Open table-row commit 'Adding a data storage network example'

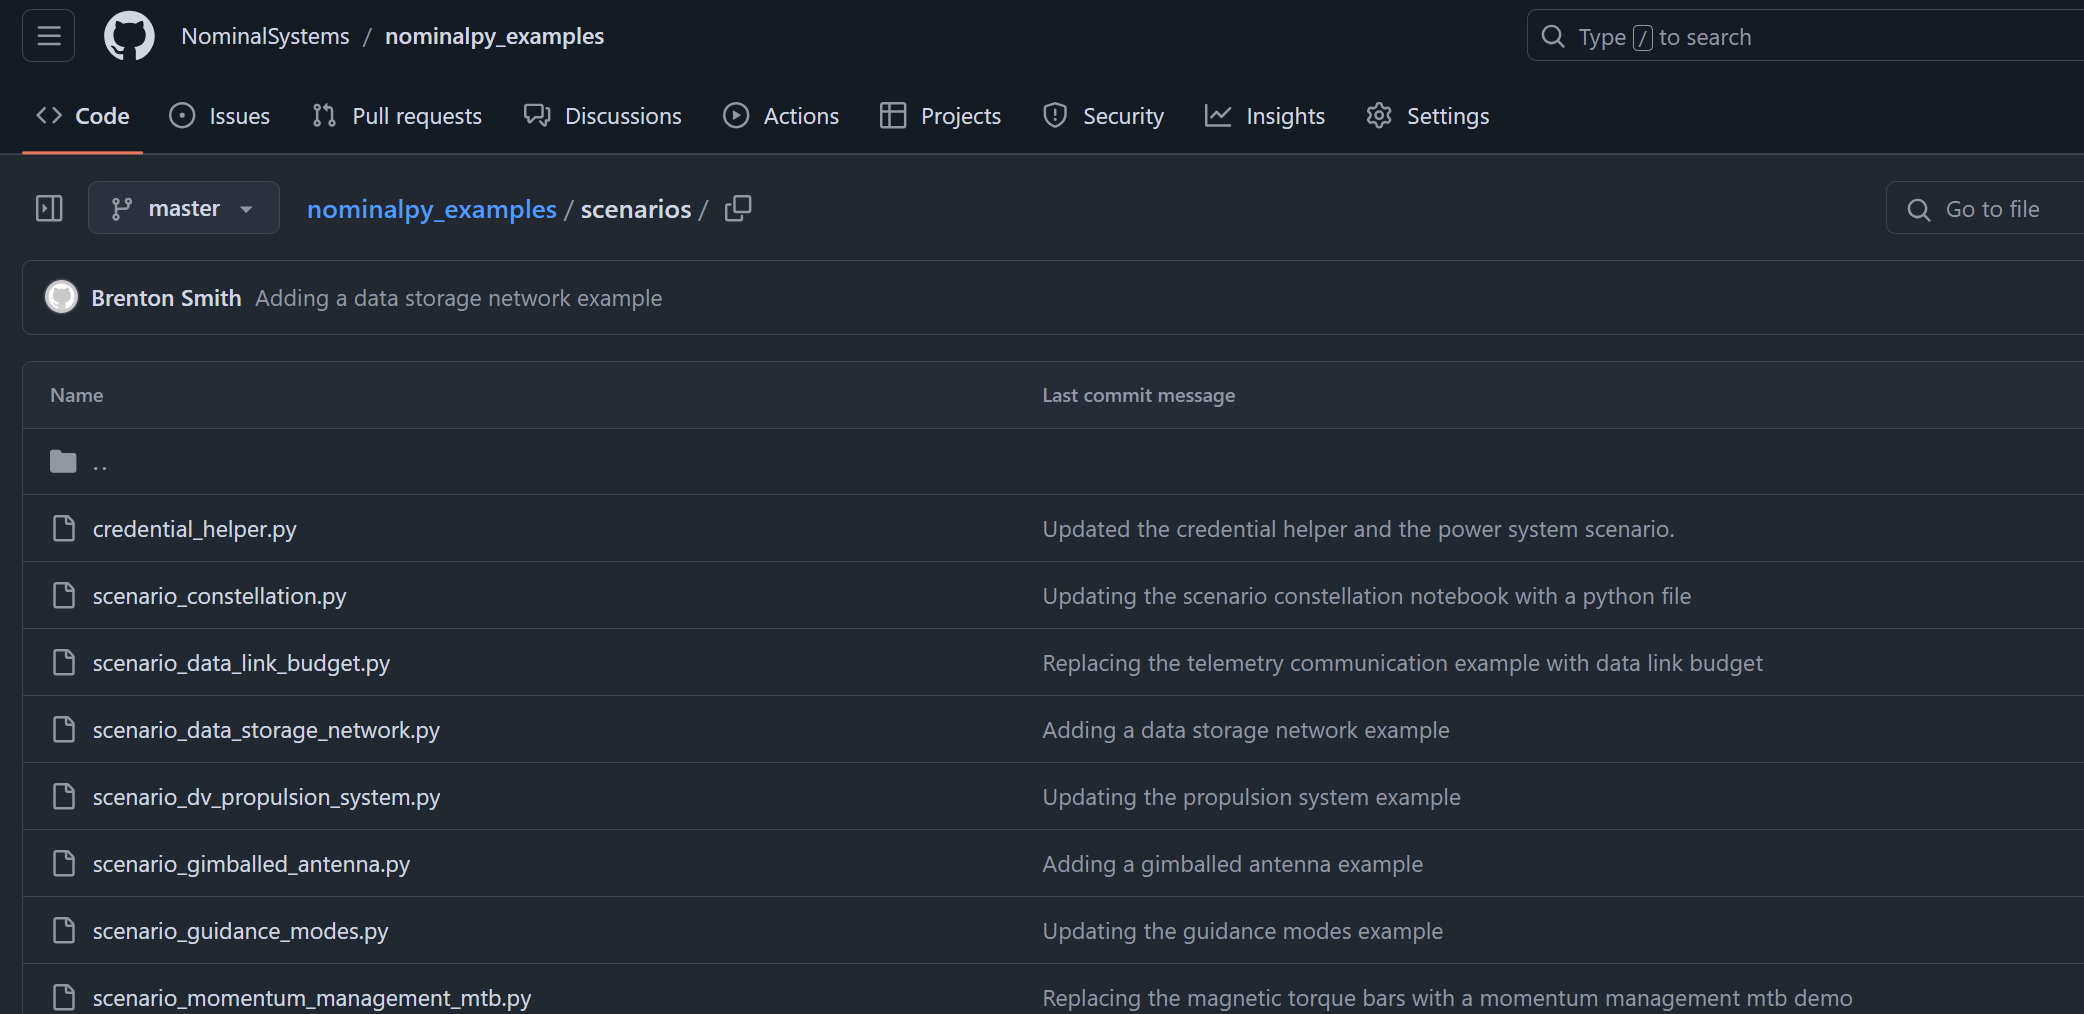(1246, 730)
